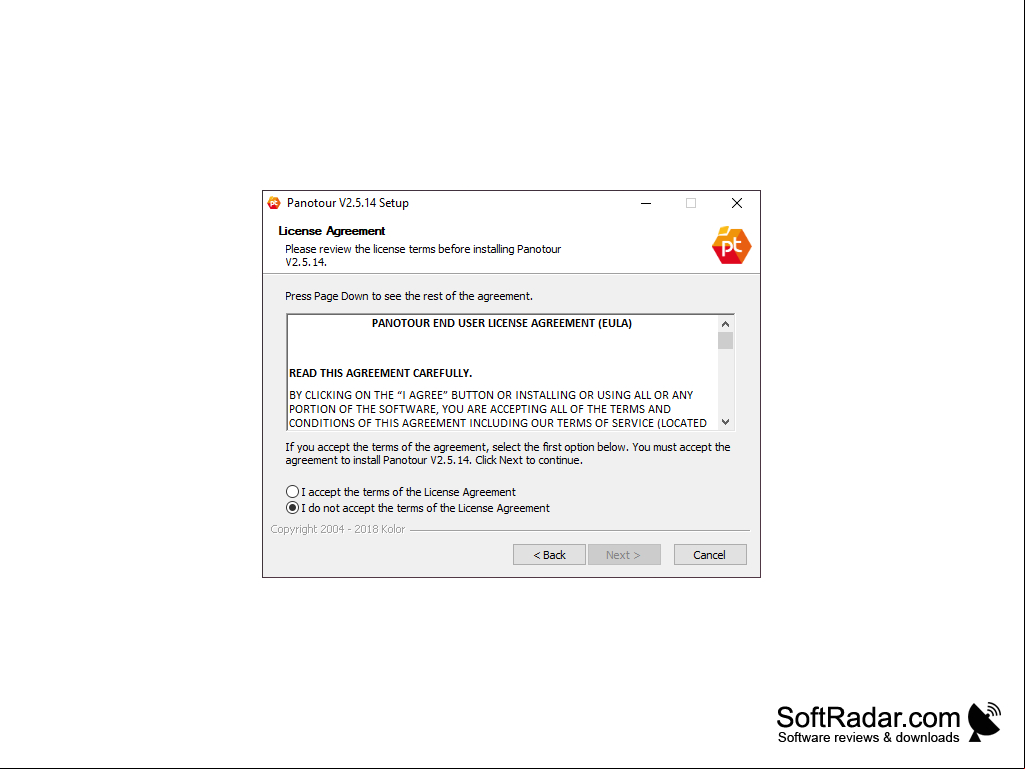Close the setup window with the X
This screenshot has height=769, width=1025.
pos(737,203)
